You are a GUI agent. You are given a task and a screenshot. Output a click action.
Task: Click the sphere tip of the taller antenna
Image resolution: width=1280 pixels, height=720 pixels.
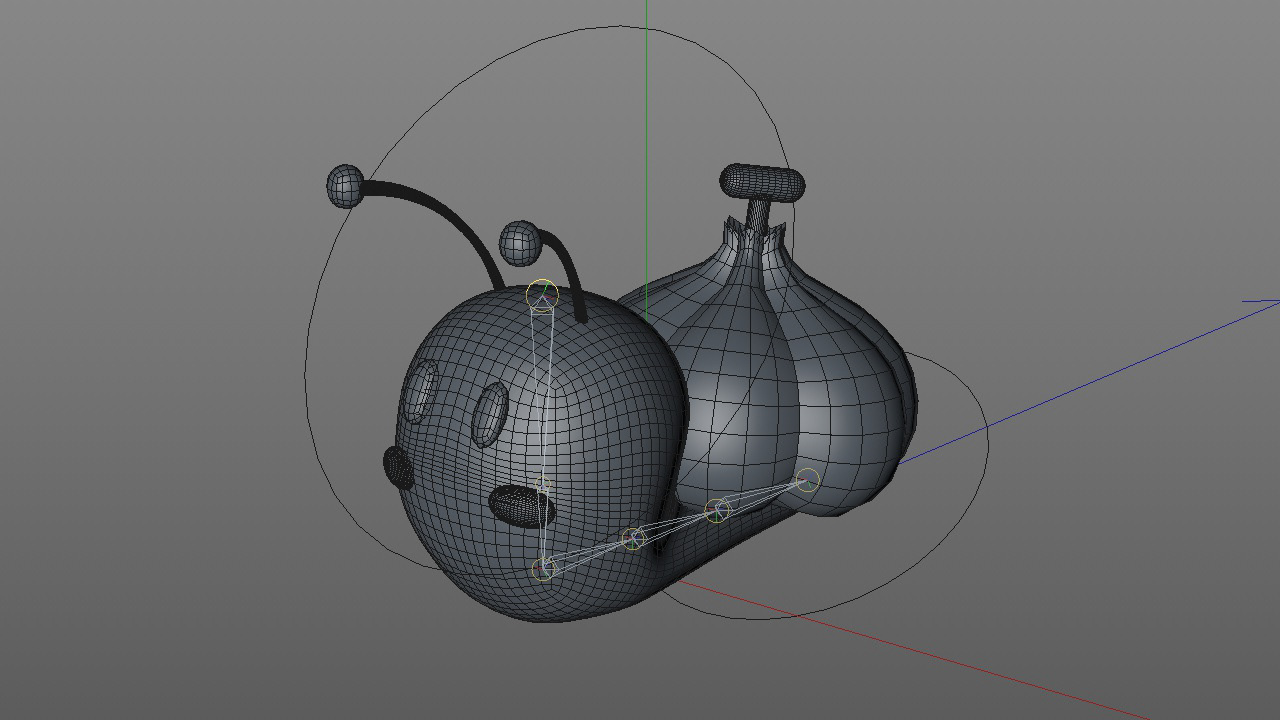click(346, 187)
